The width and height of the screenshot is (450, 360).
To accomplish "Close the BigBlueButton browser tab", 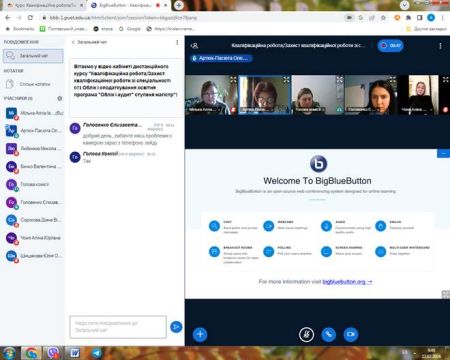I will (x=165, y=5).
